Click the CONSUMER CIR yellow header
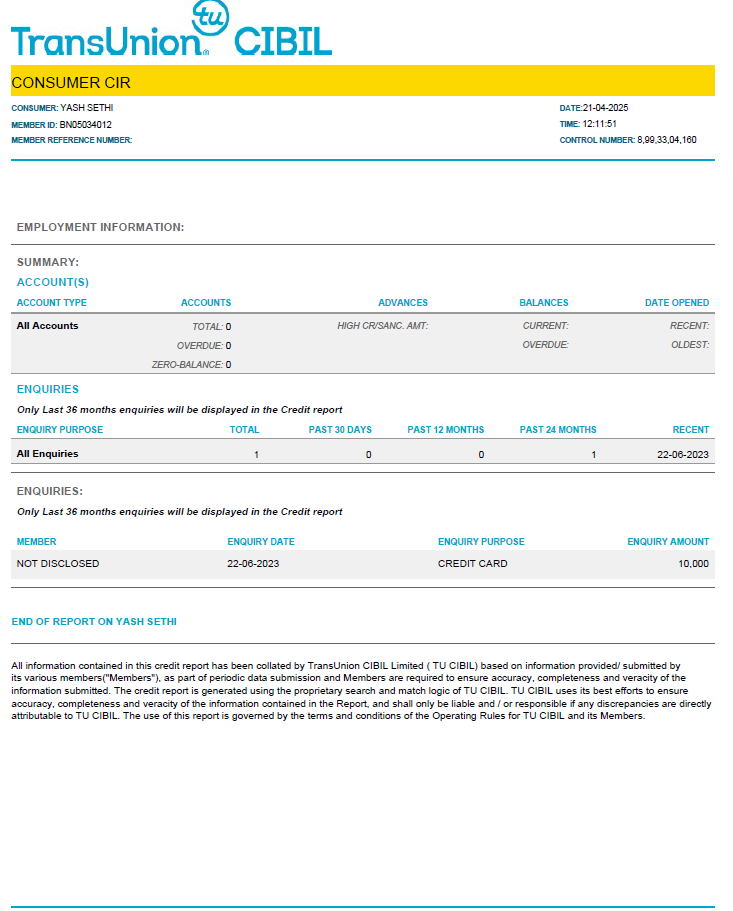This screenshot has width=733, height=911. coord(362,81)
